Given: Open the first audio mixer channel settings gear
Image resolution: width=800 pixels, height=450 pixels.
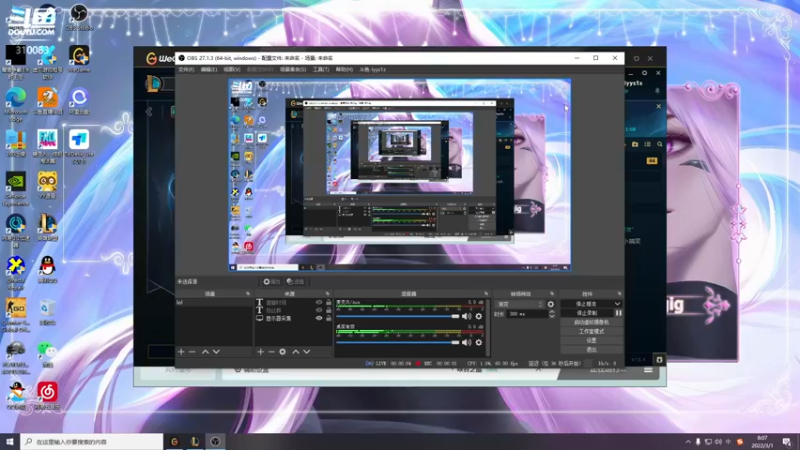Looking at the screenshot, I should [x=479, y=316].
